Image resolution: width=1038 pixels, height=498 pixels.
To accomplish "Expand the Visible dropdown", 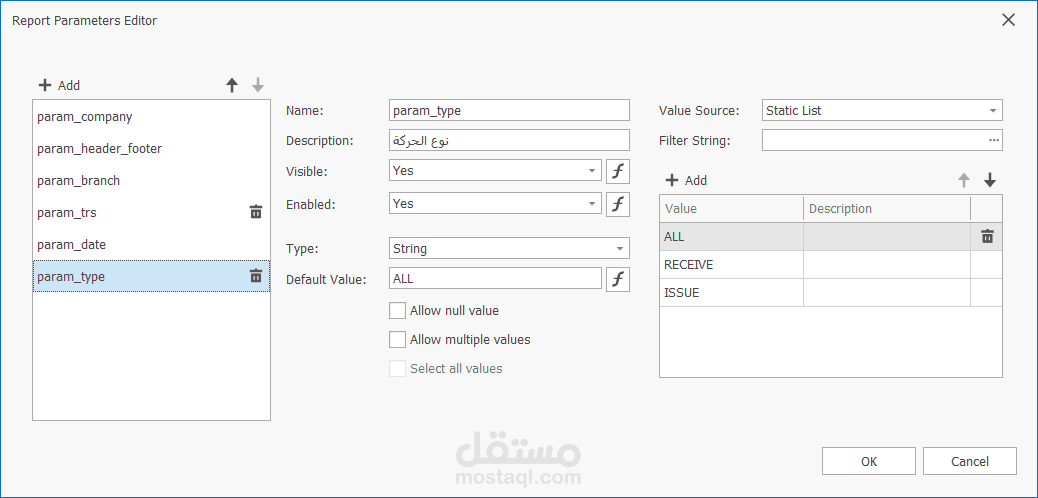I will (x=592, y=171).
